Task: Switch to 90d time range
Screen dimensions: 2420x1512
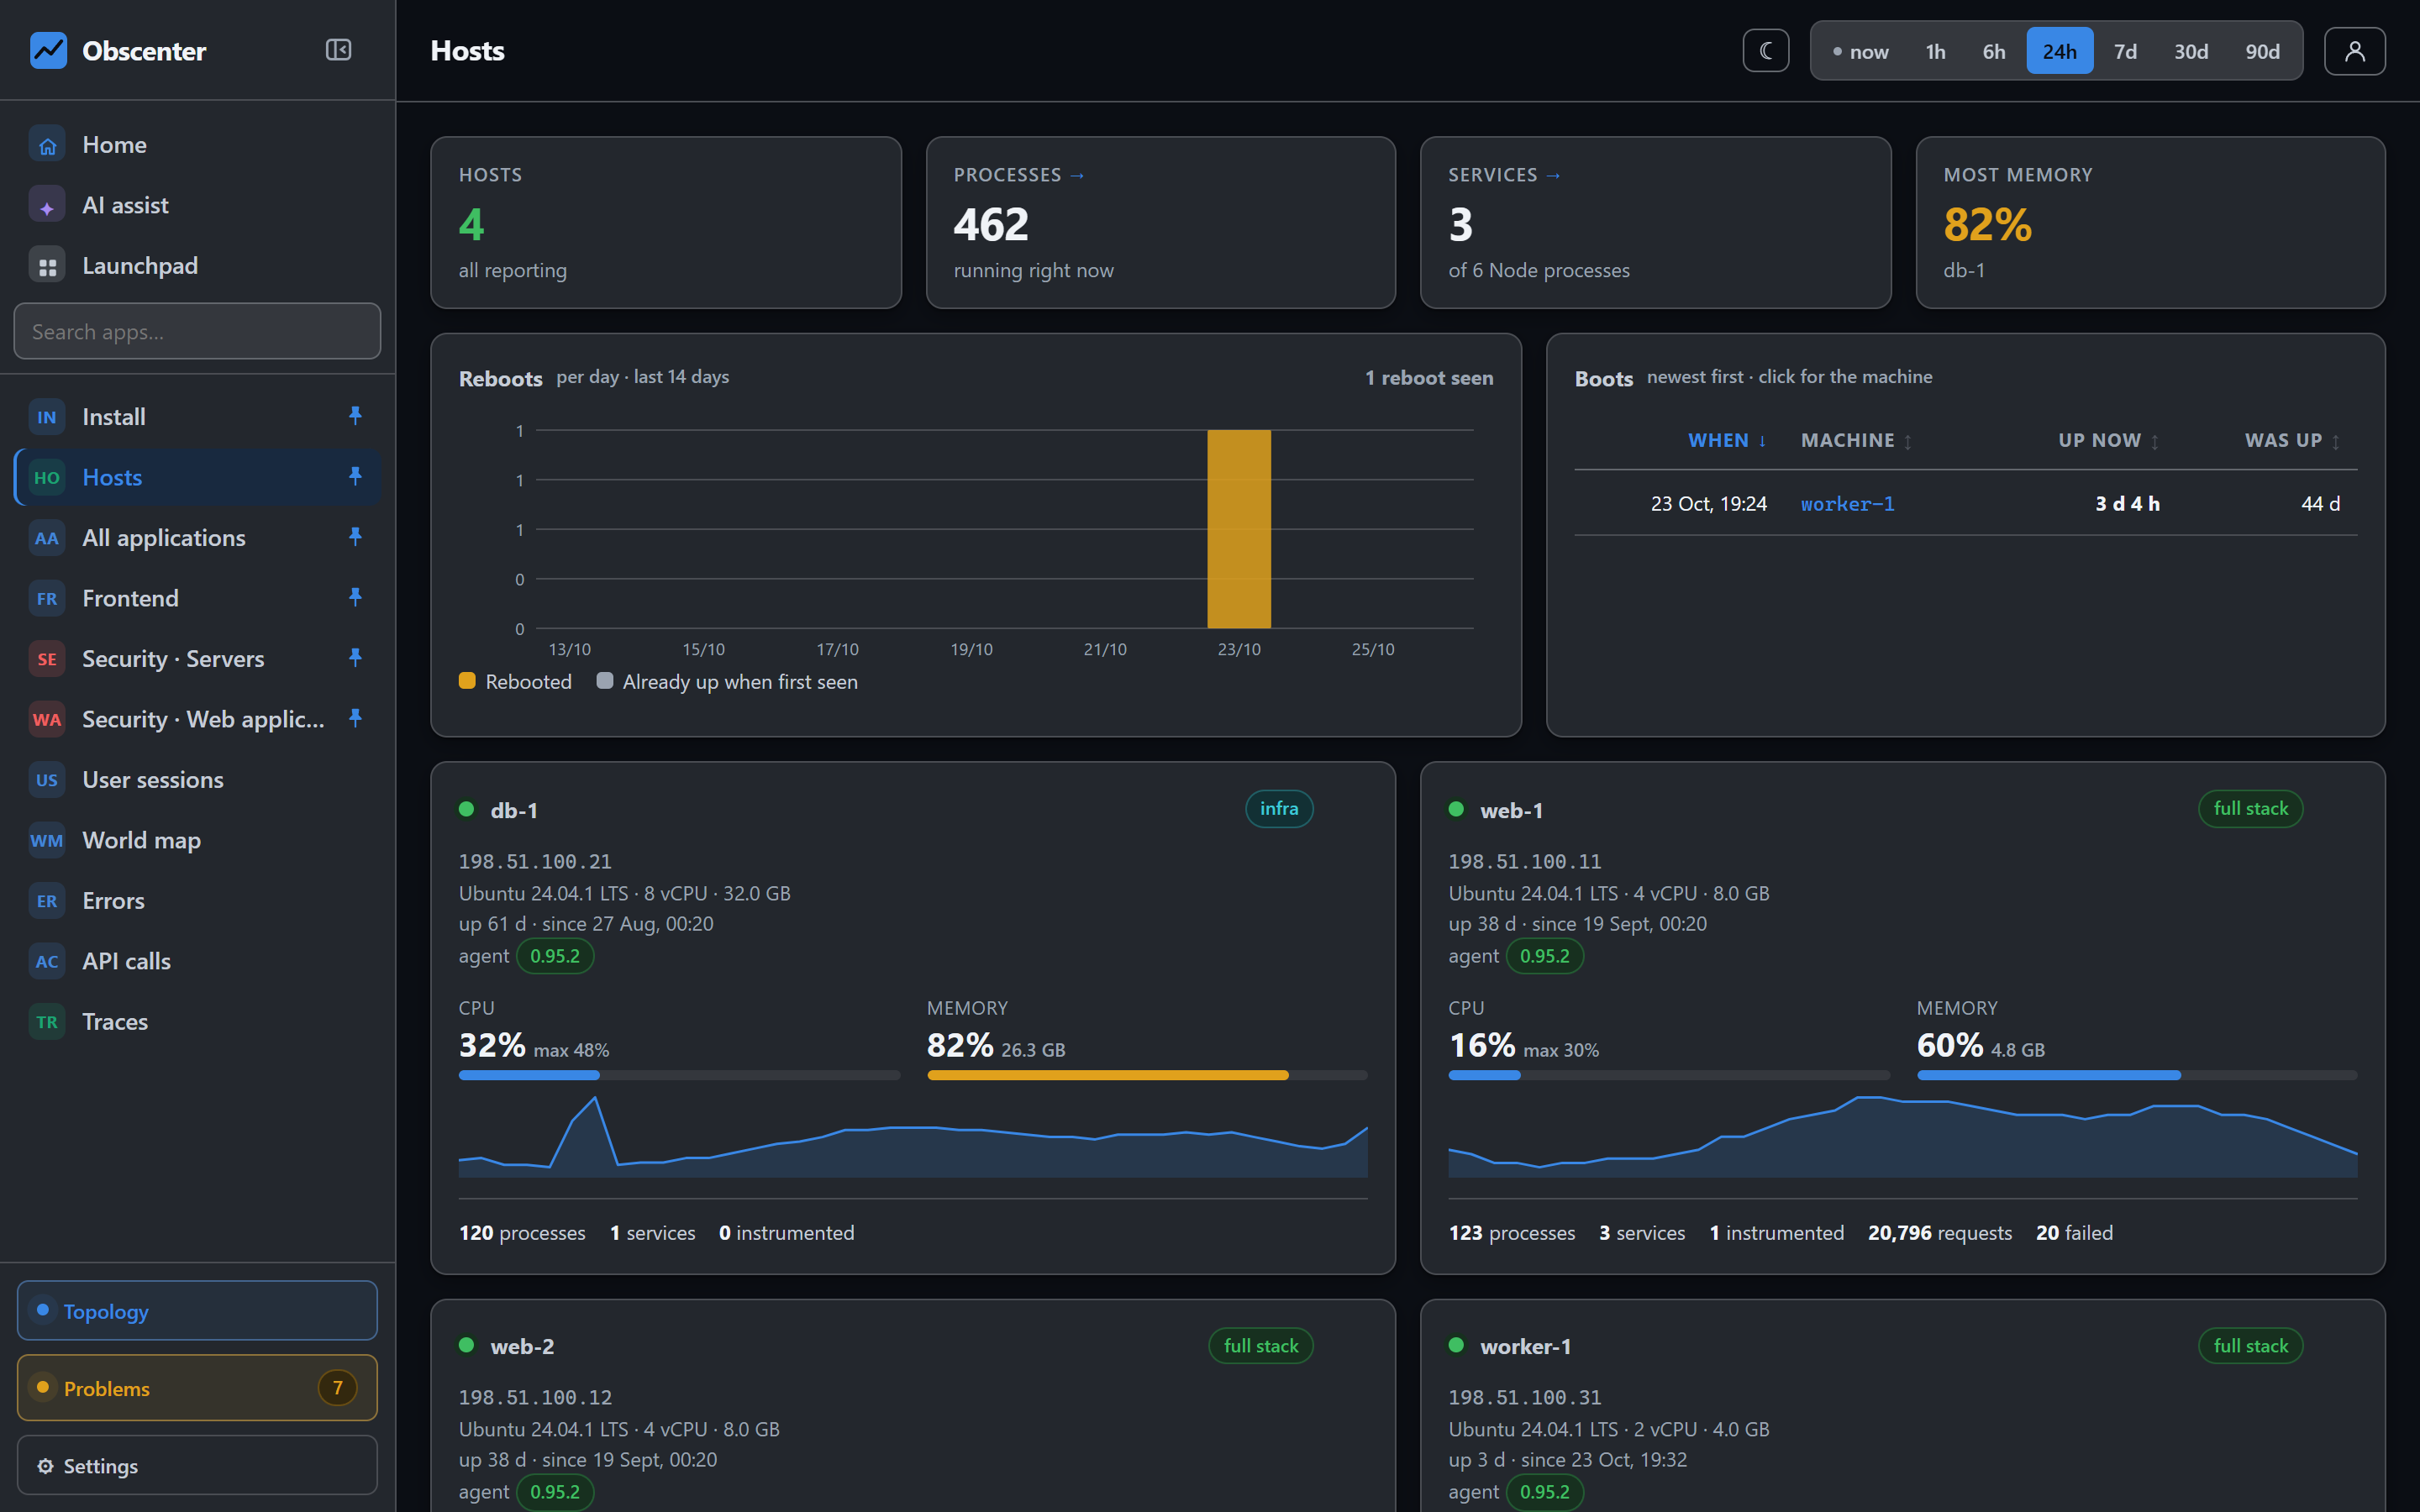Action: [x=2262, y=51]
